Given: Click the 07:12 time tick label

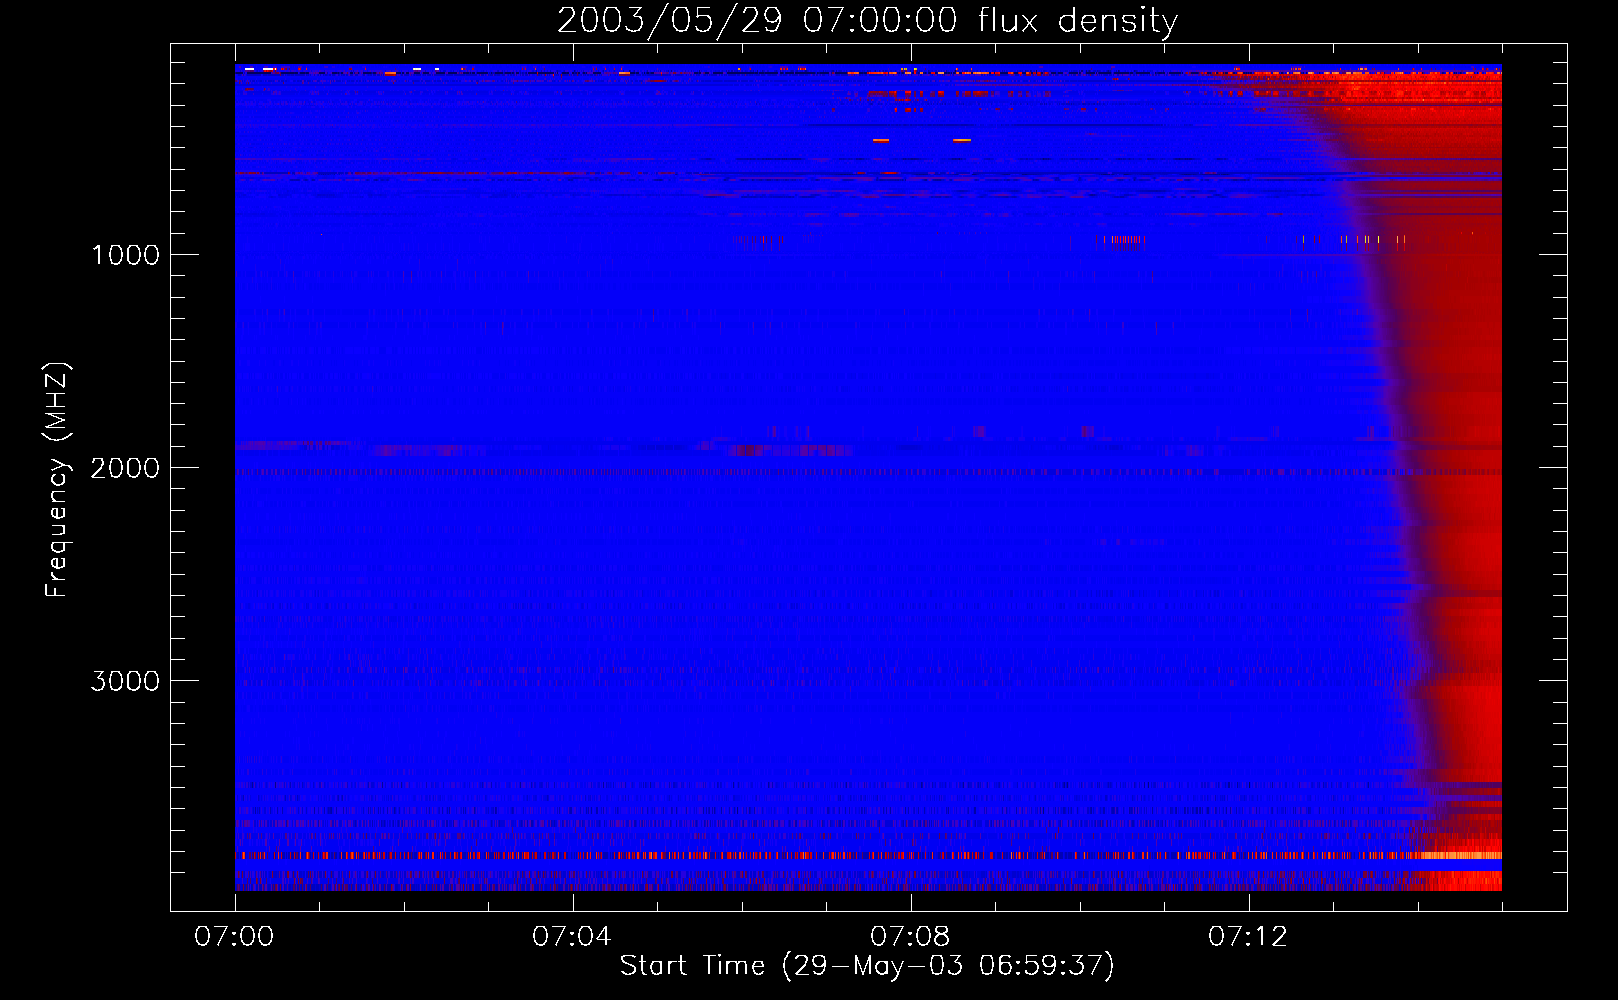Looking at the screenshot, I should click(x=1248, y=937).
